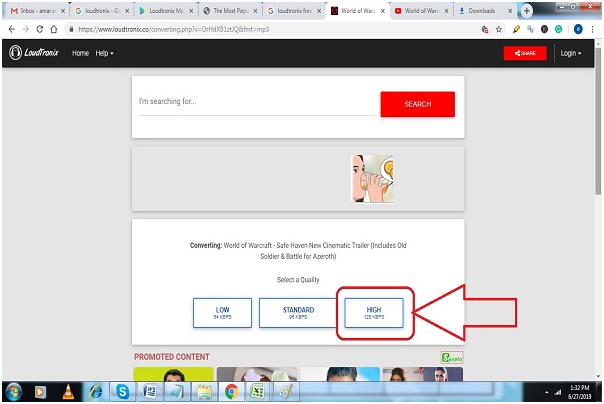604x404 pixels.
Task: Reload the current page
Action: coord(40,29)
